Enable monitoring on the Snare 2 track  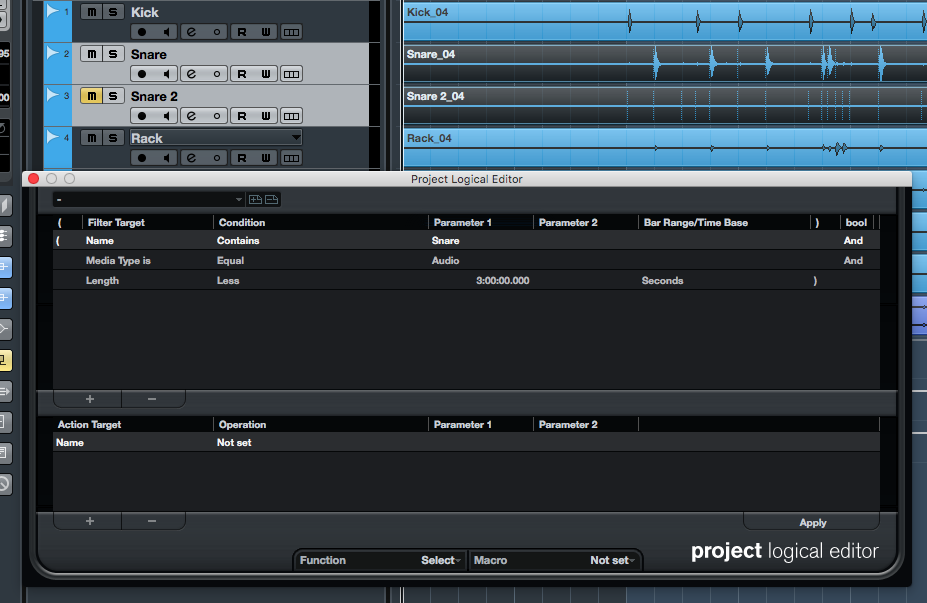click(x=166, y=116)
